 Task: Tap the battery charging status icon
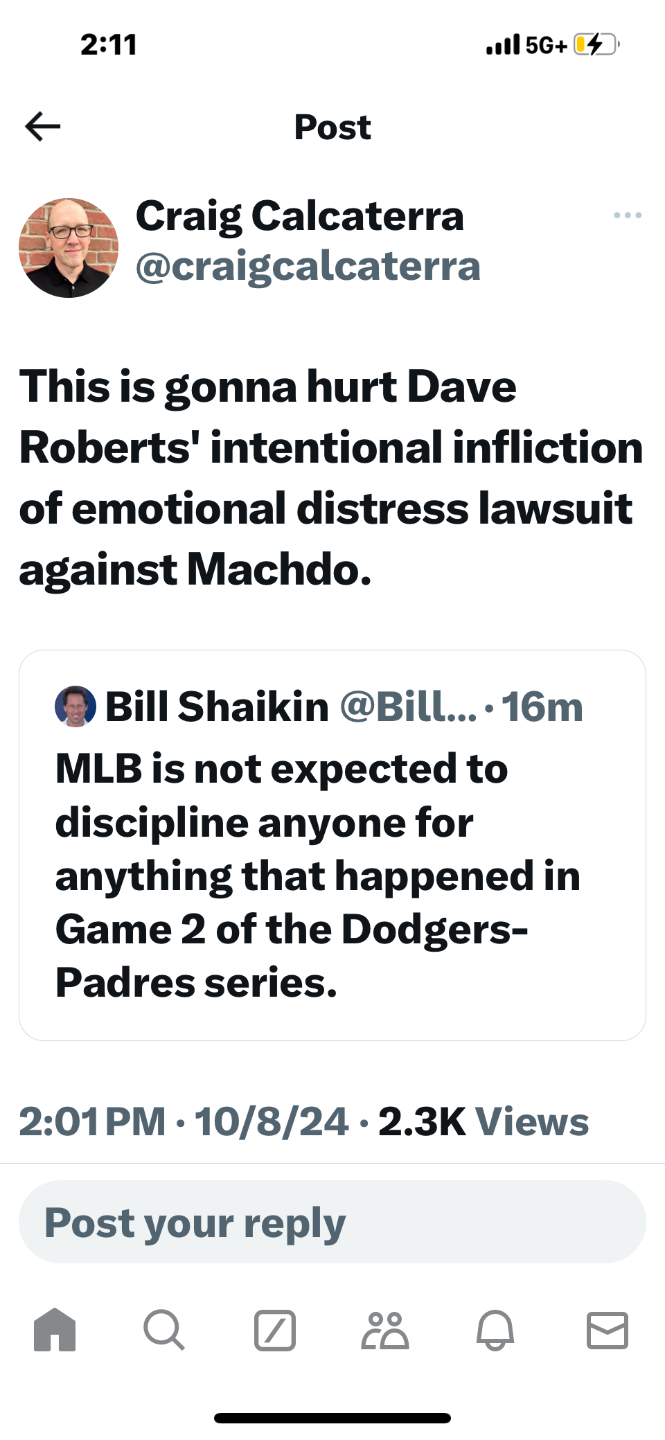point(596,45)
